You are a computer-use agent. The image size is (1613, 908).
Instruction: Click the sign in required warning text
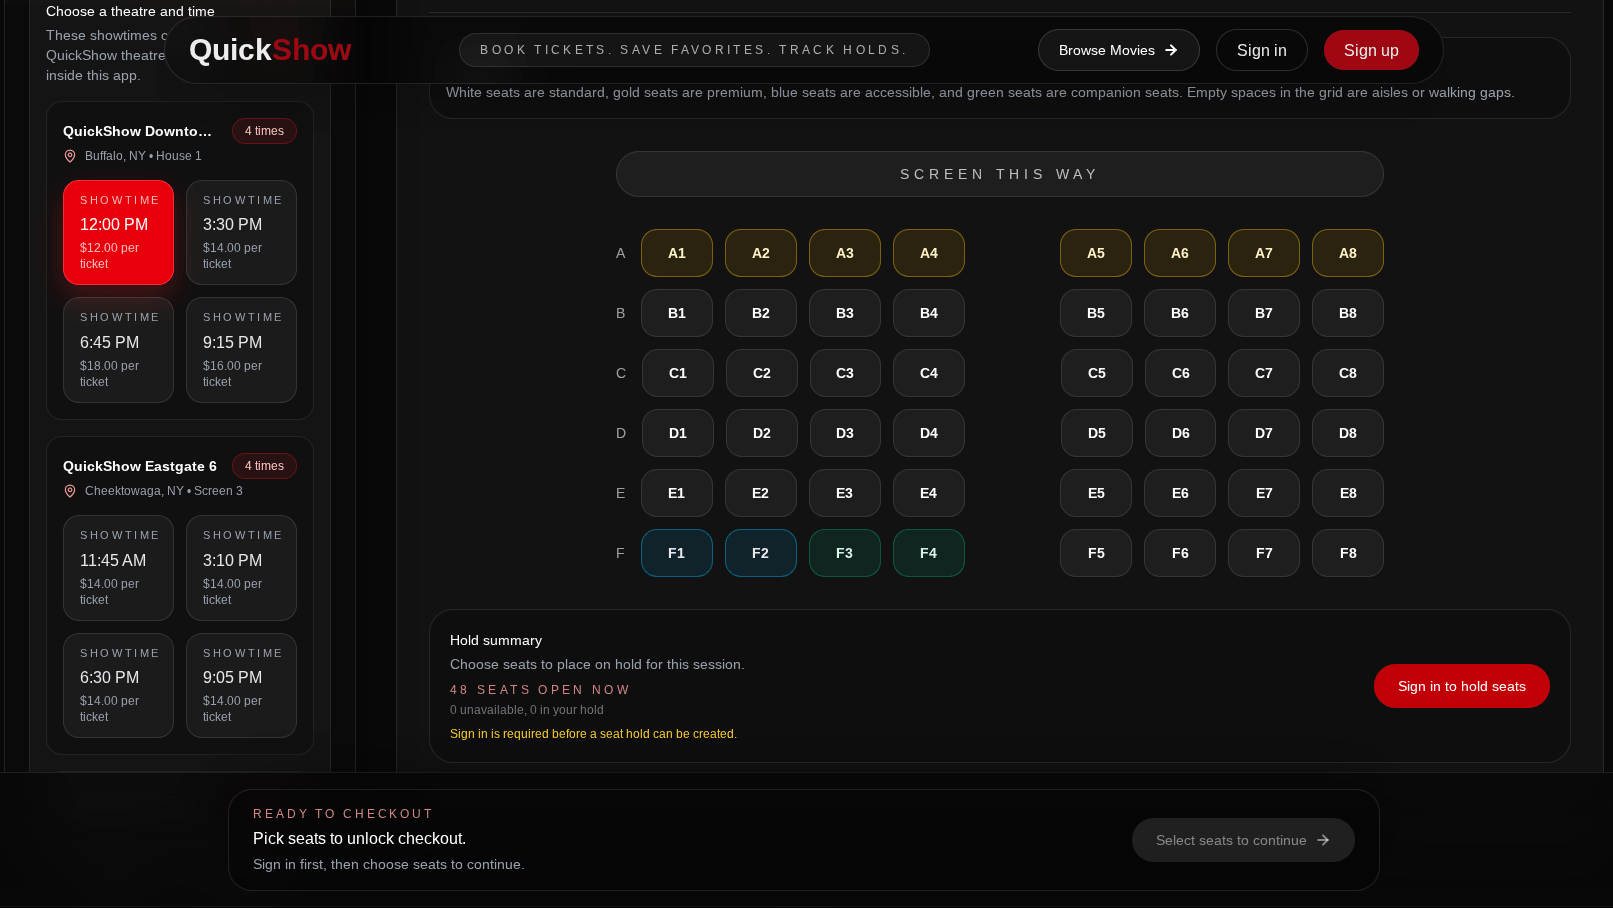point(593,734)
